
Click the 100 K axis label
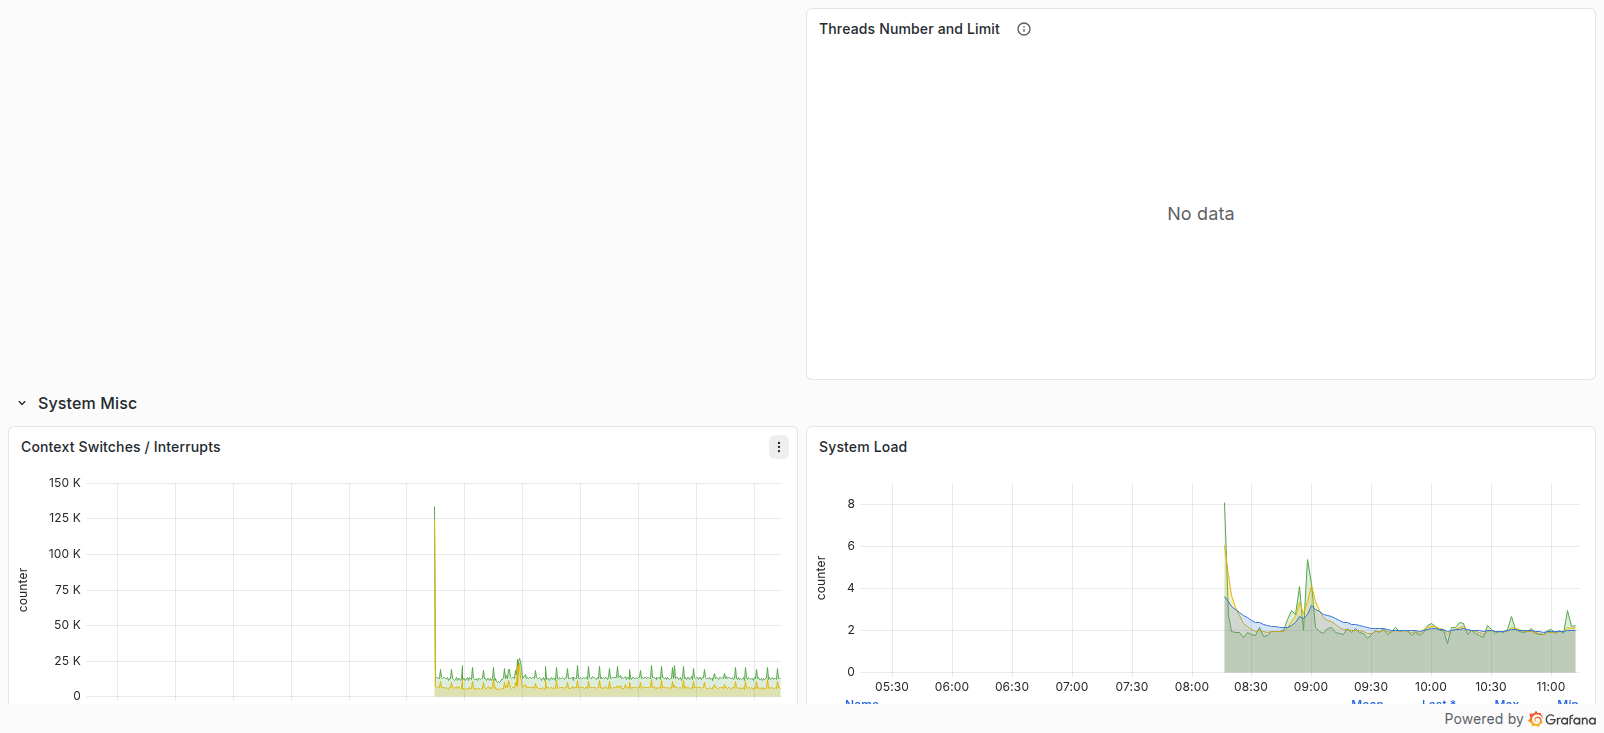pyautogui.click(x=65, y=554)
